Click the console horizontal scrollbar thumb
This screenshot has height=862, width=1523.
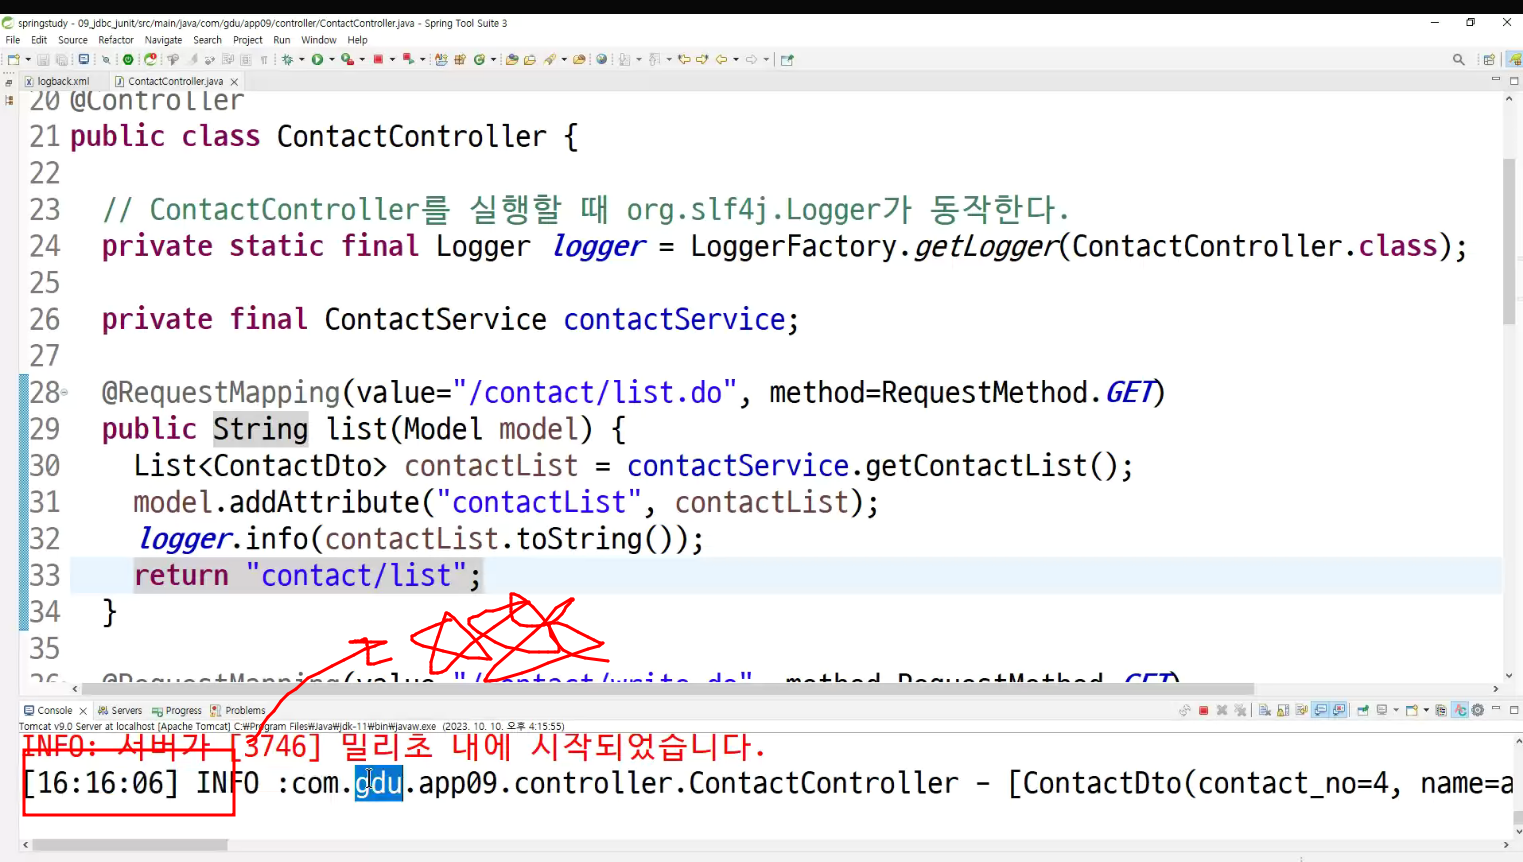(x=130, y=845)
